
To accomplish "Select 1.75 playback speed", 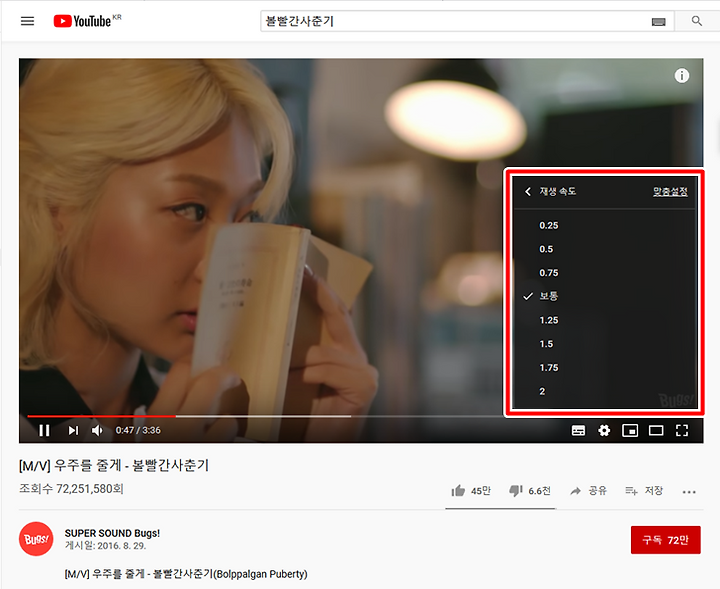I will (x=605, y=368).
